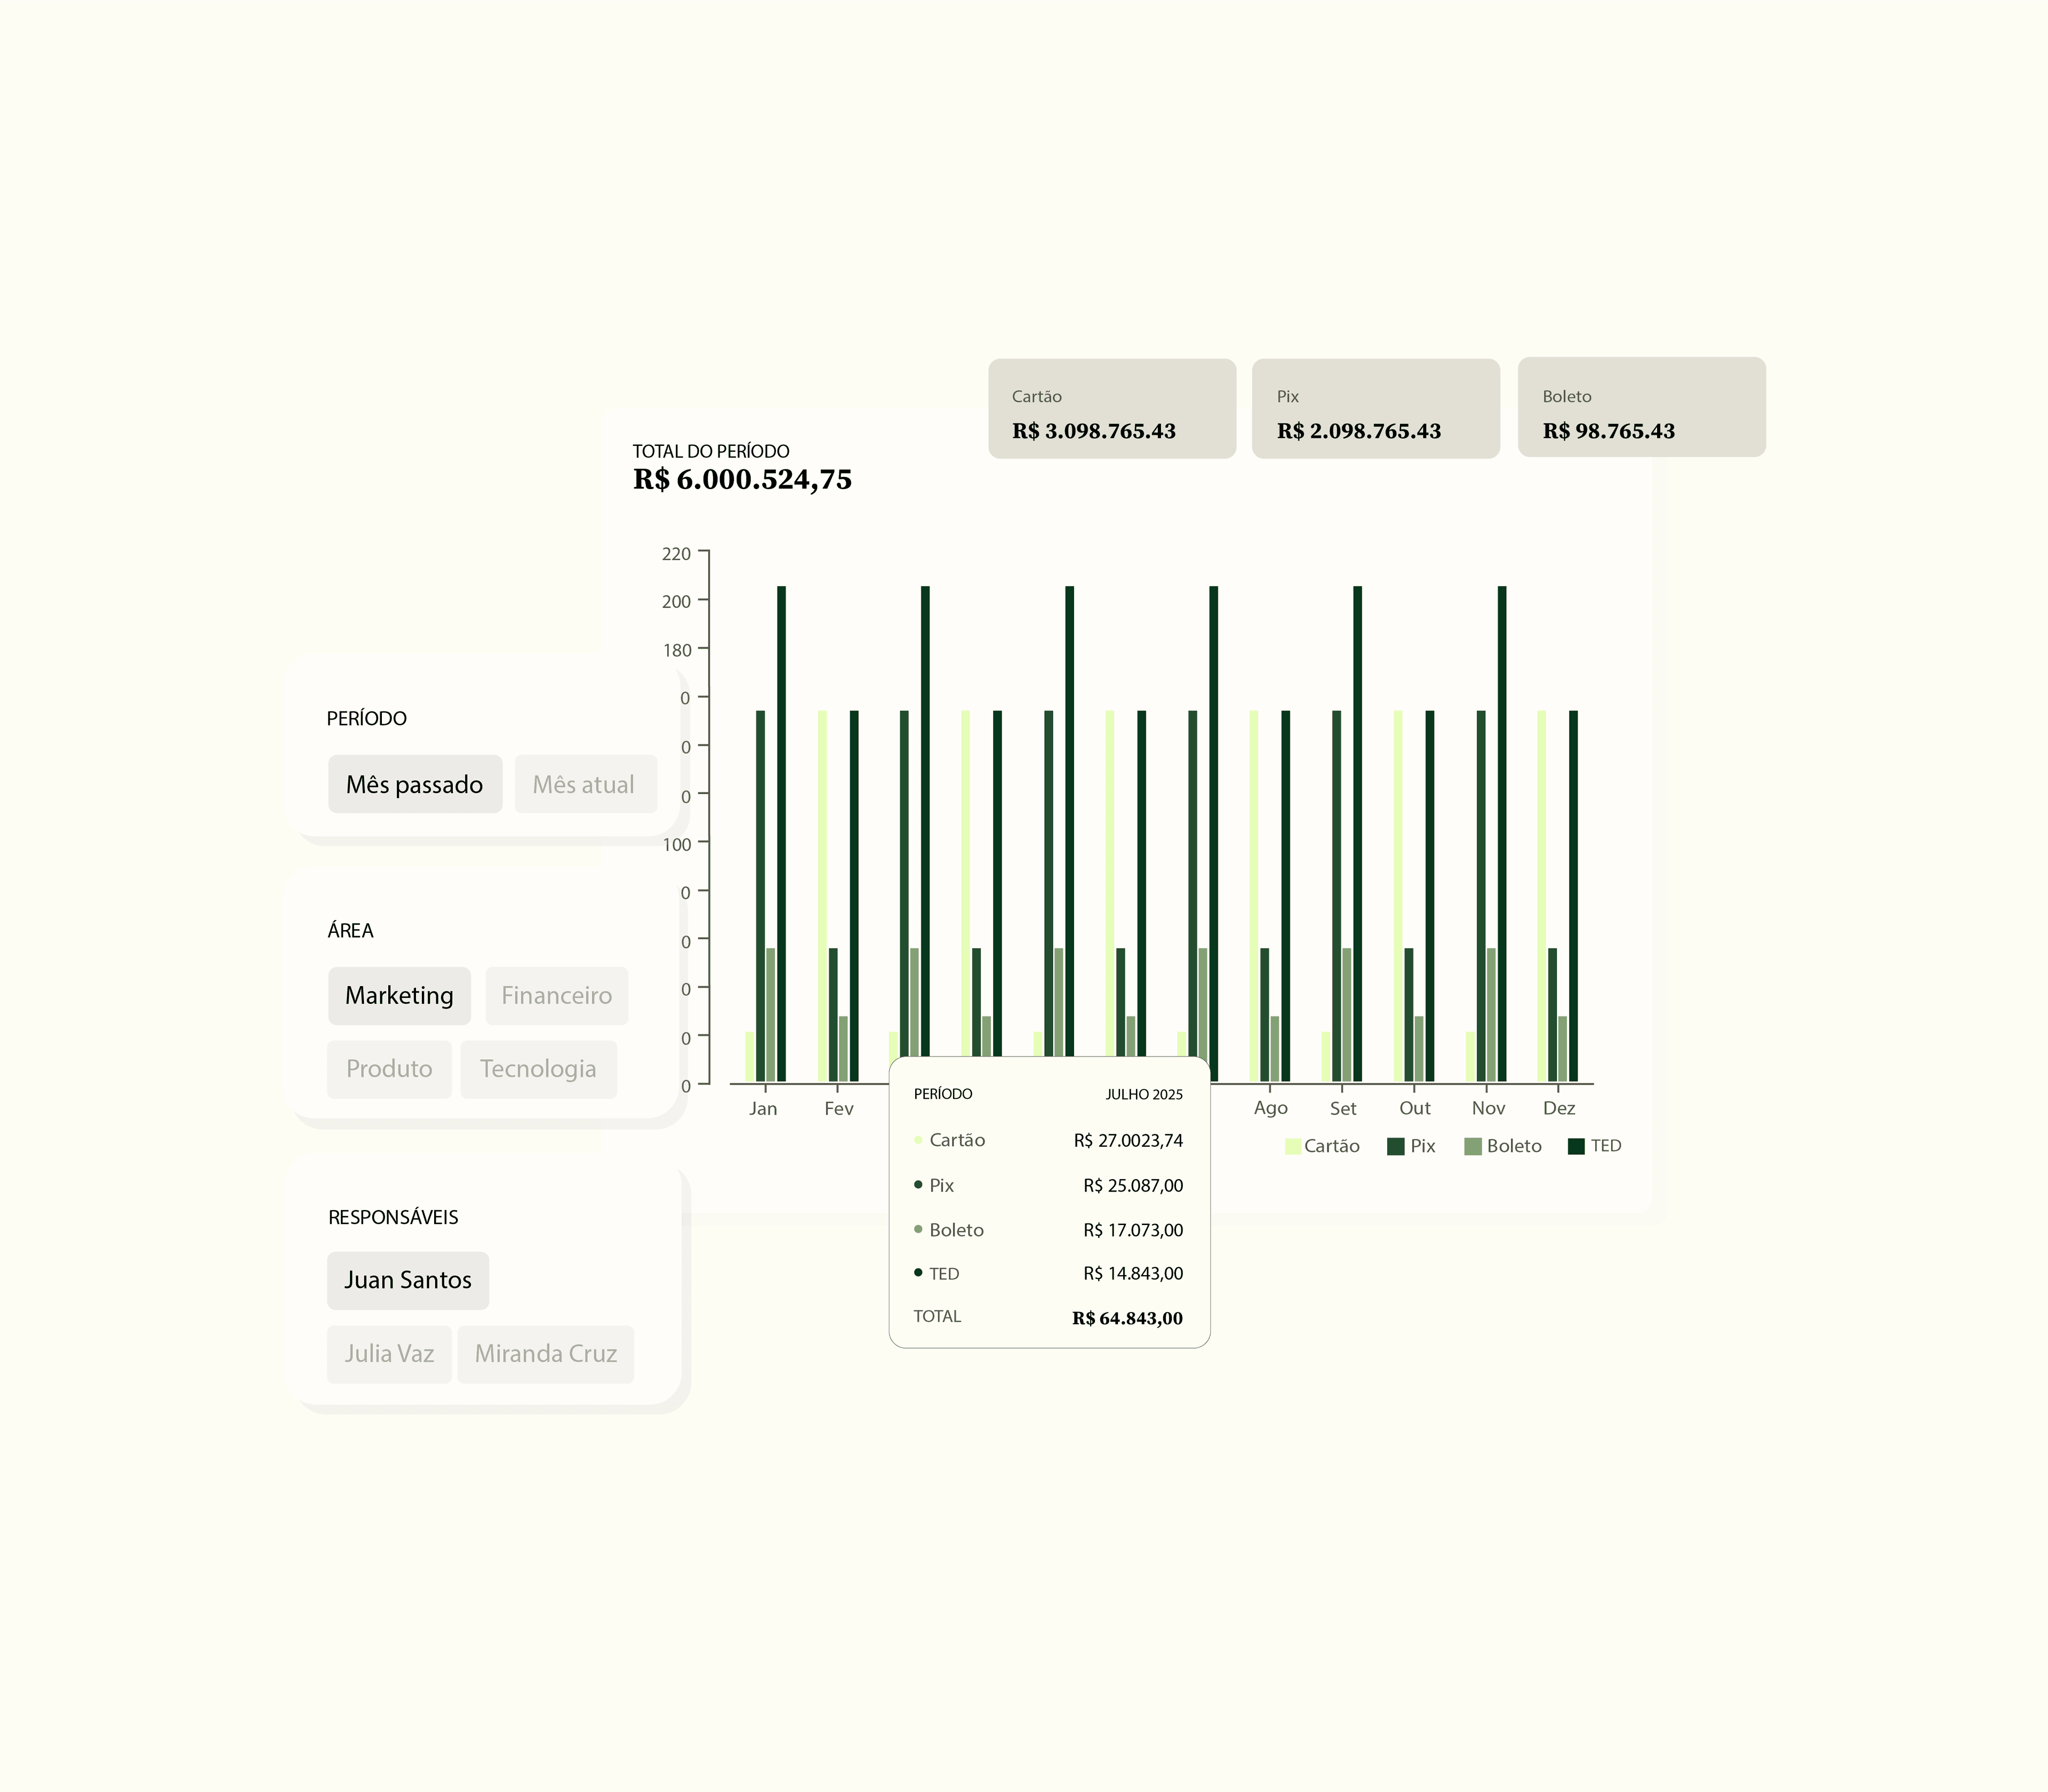Choose the Produto area chip
This screenshot has height=1792, width=2048.
pos(389,1069)
